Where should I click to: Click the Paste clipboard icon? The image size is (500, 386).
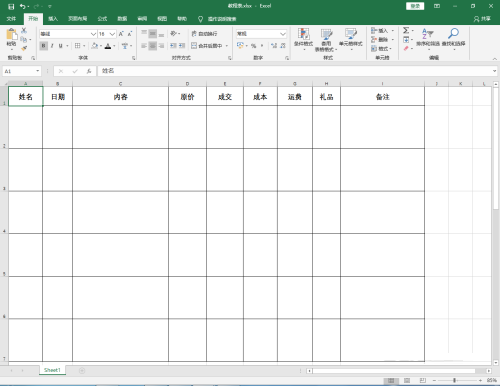11,34
